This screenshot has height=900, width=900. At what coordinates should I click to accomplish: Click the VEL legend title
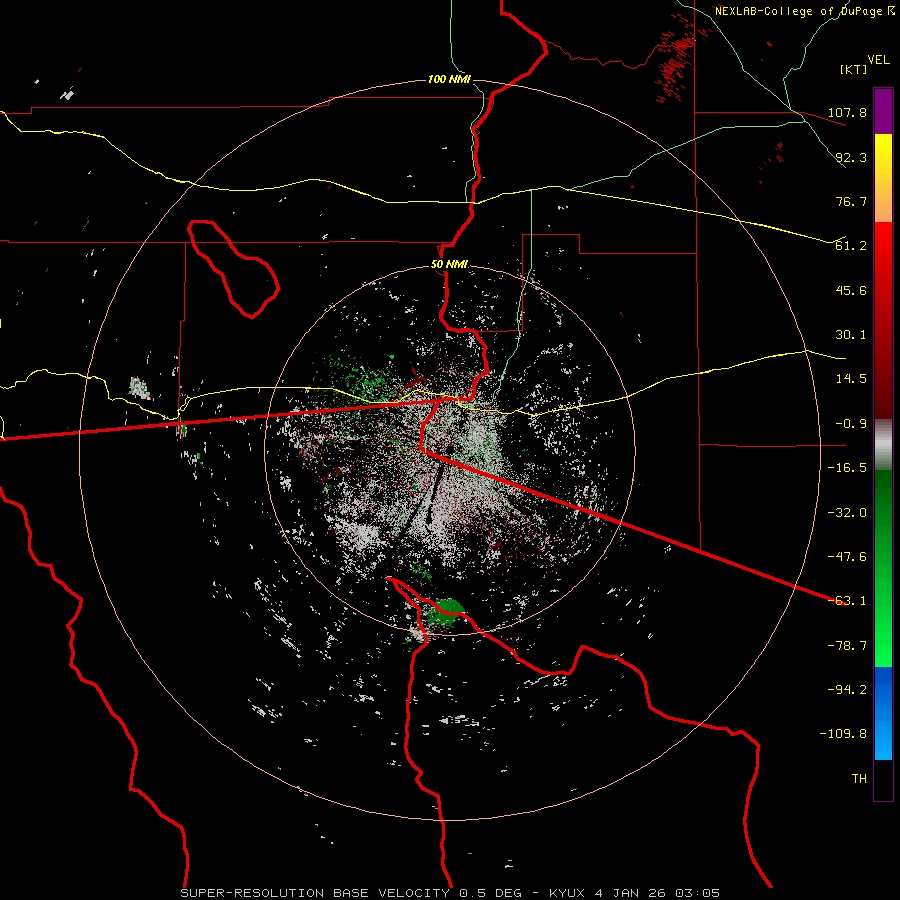(x=878, y=59)
